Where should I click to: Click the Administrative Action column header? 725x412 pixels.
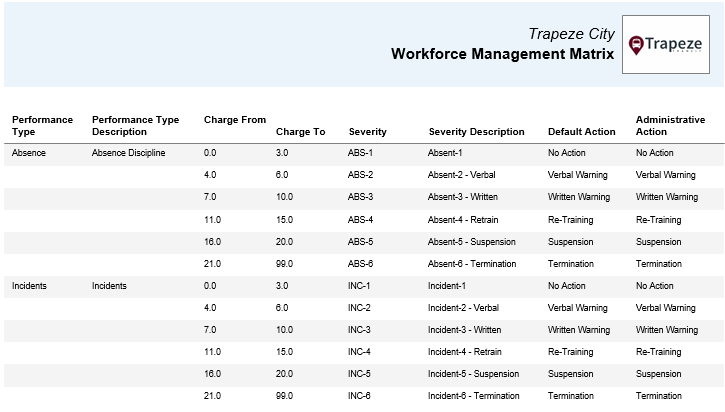[x=670, y=126]
